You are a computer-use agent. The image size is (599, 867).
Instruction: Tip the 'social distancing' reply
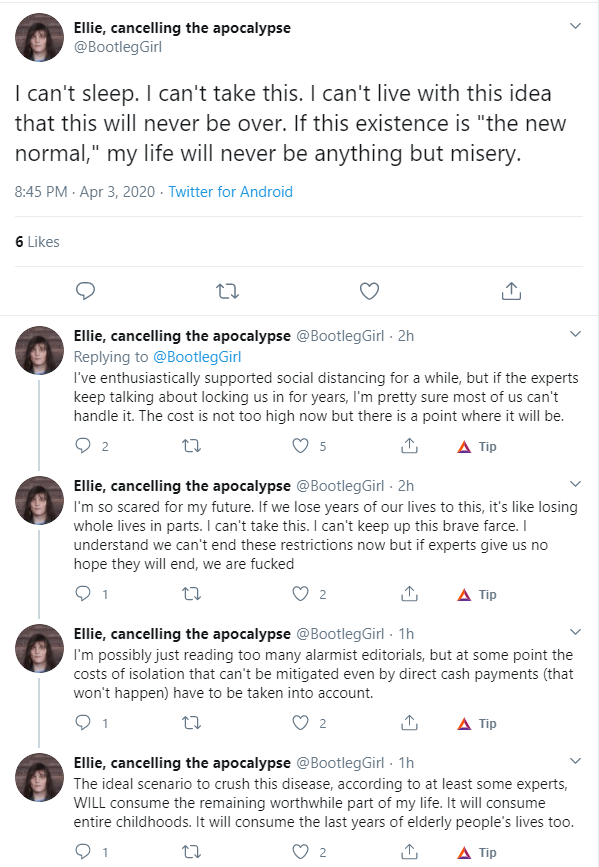point(477,446)
